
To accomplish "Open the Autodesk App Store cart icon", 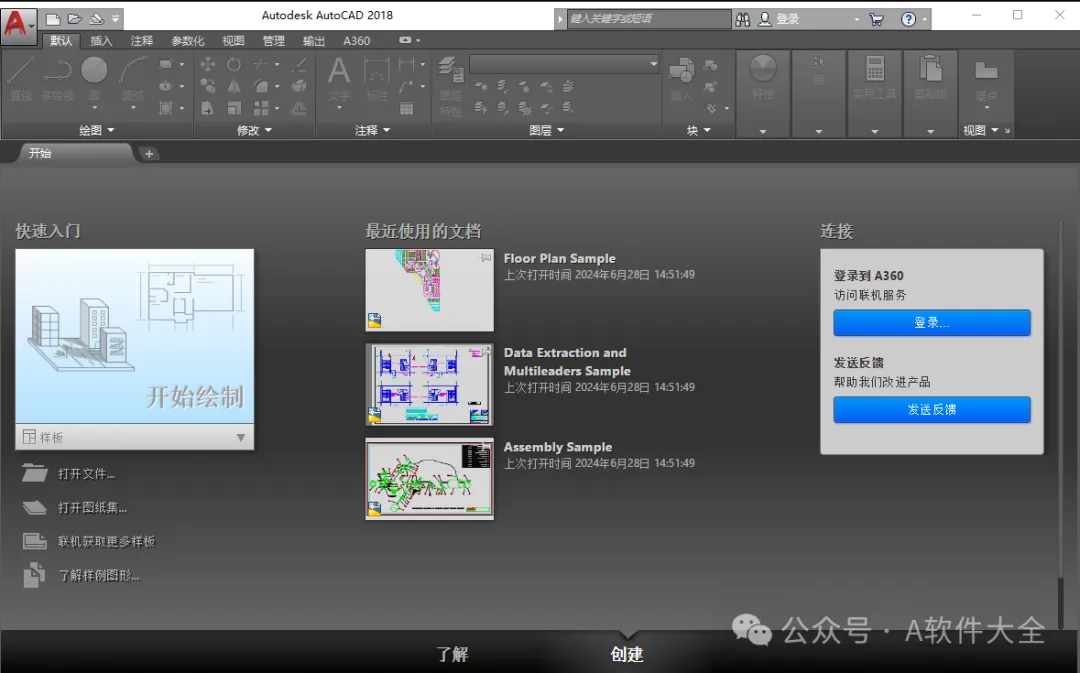I will [x=876, y=19].
